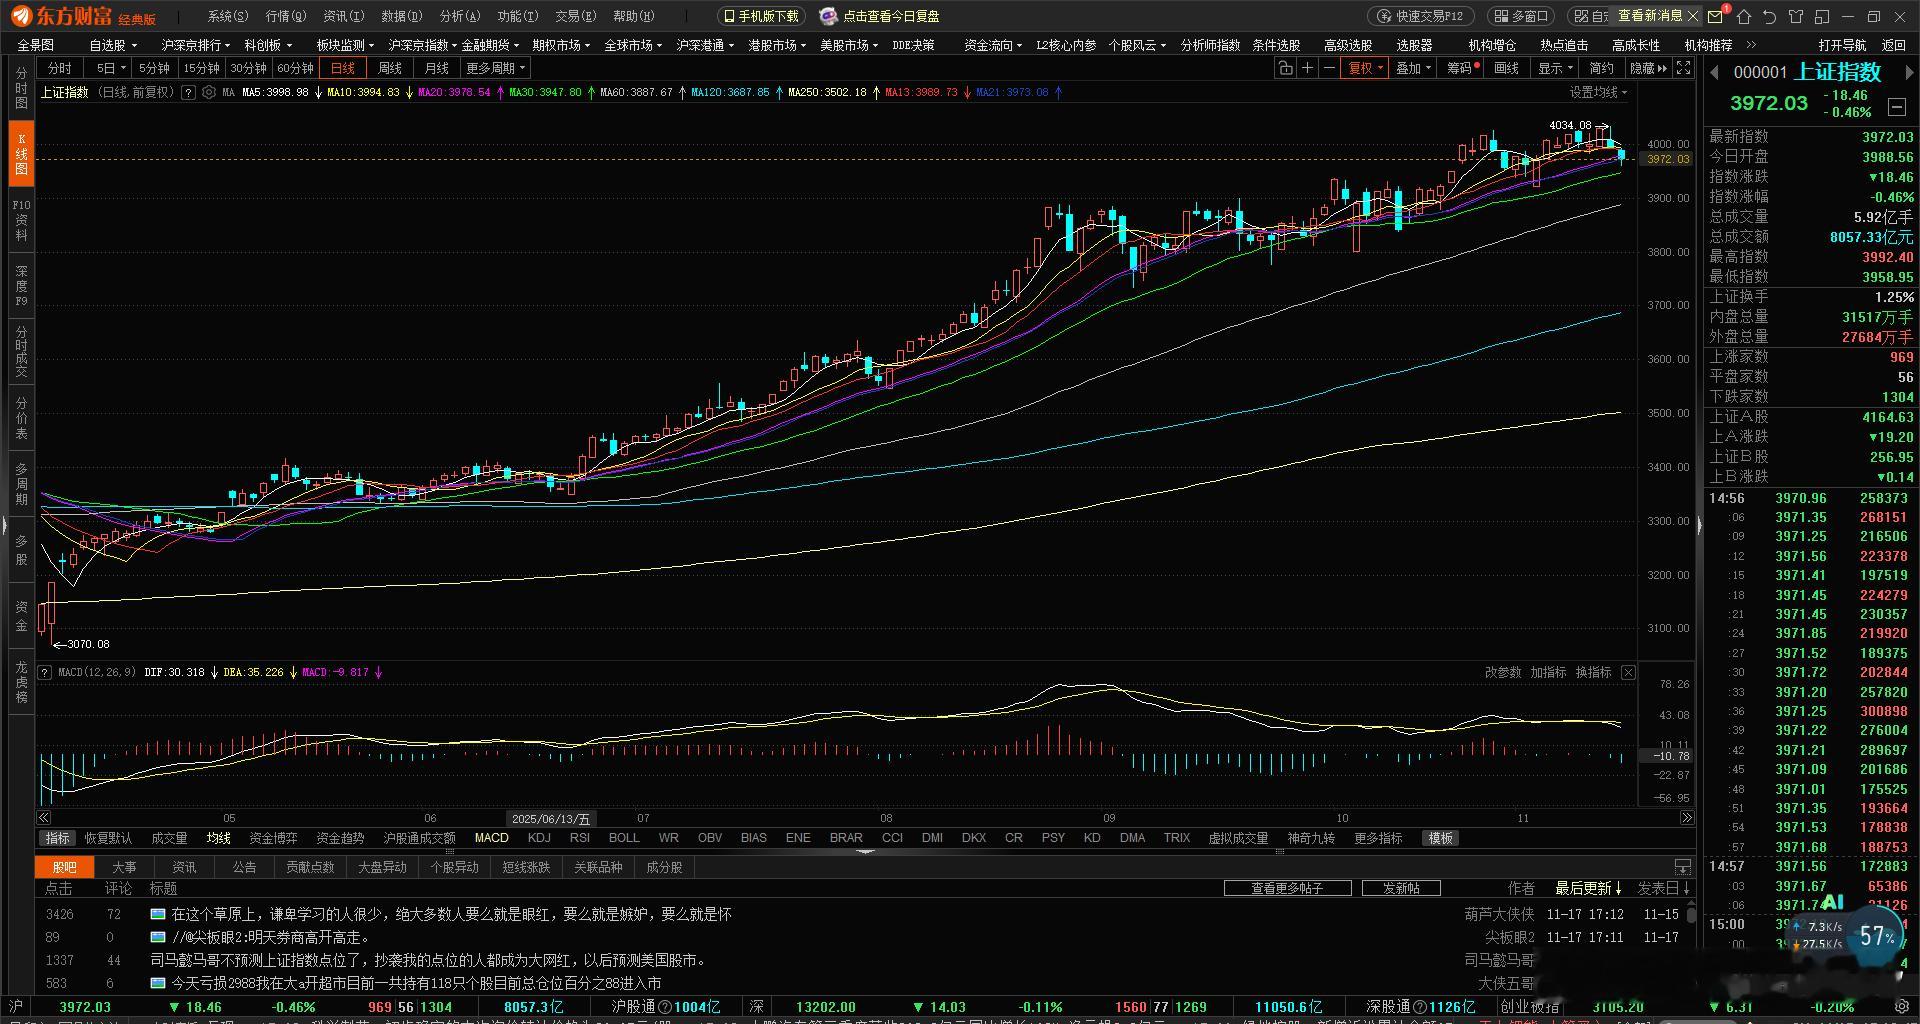Switch chart to 5分钟 period
Screen dimensions: 1920x1024
click(x=154, y=68)
